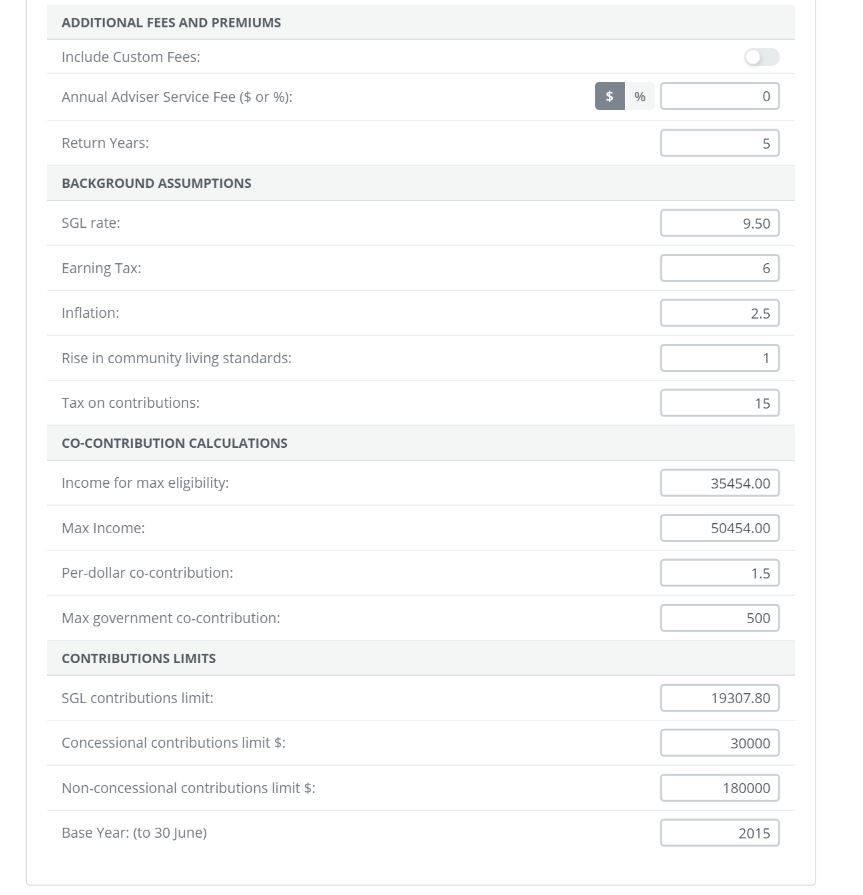Edit the Return Years field
The image size is (863, 895).
pos(719,143)
